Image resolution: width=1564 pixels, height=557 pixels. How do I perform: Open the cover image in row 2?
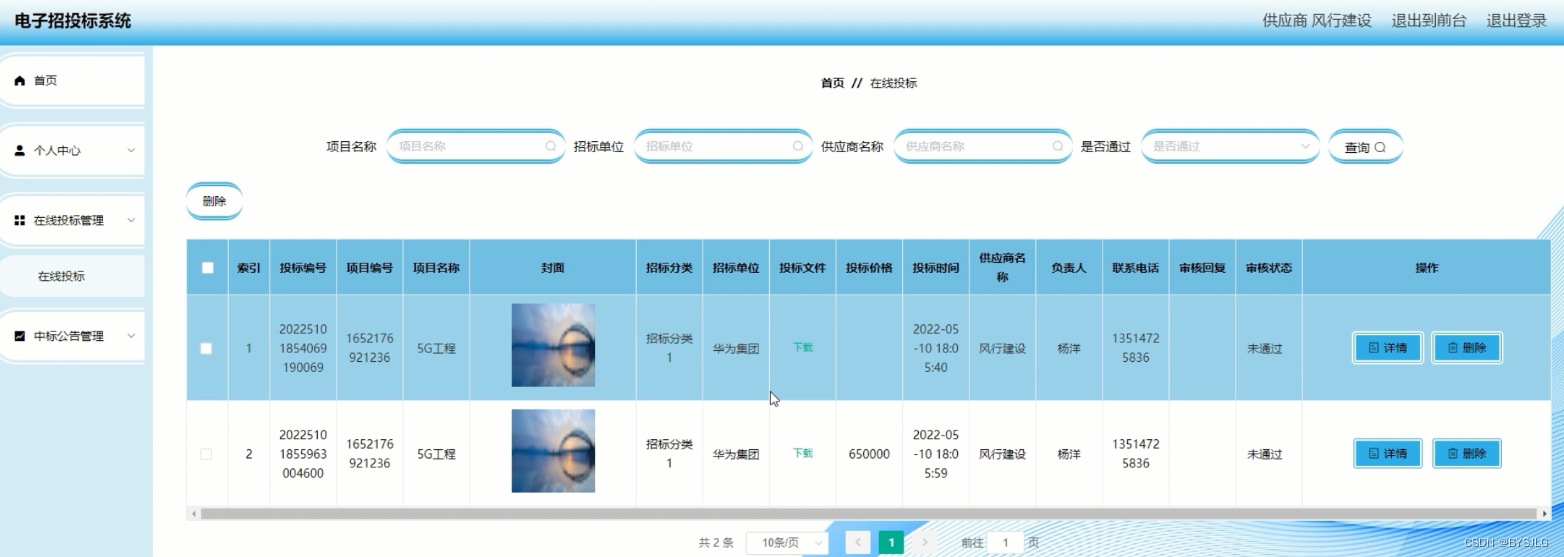[x=553, y=451]
